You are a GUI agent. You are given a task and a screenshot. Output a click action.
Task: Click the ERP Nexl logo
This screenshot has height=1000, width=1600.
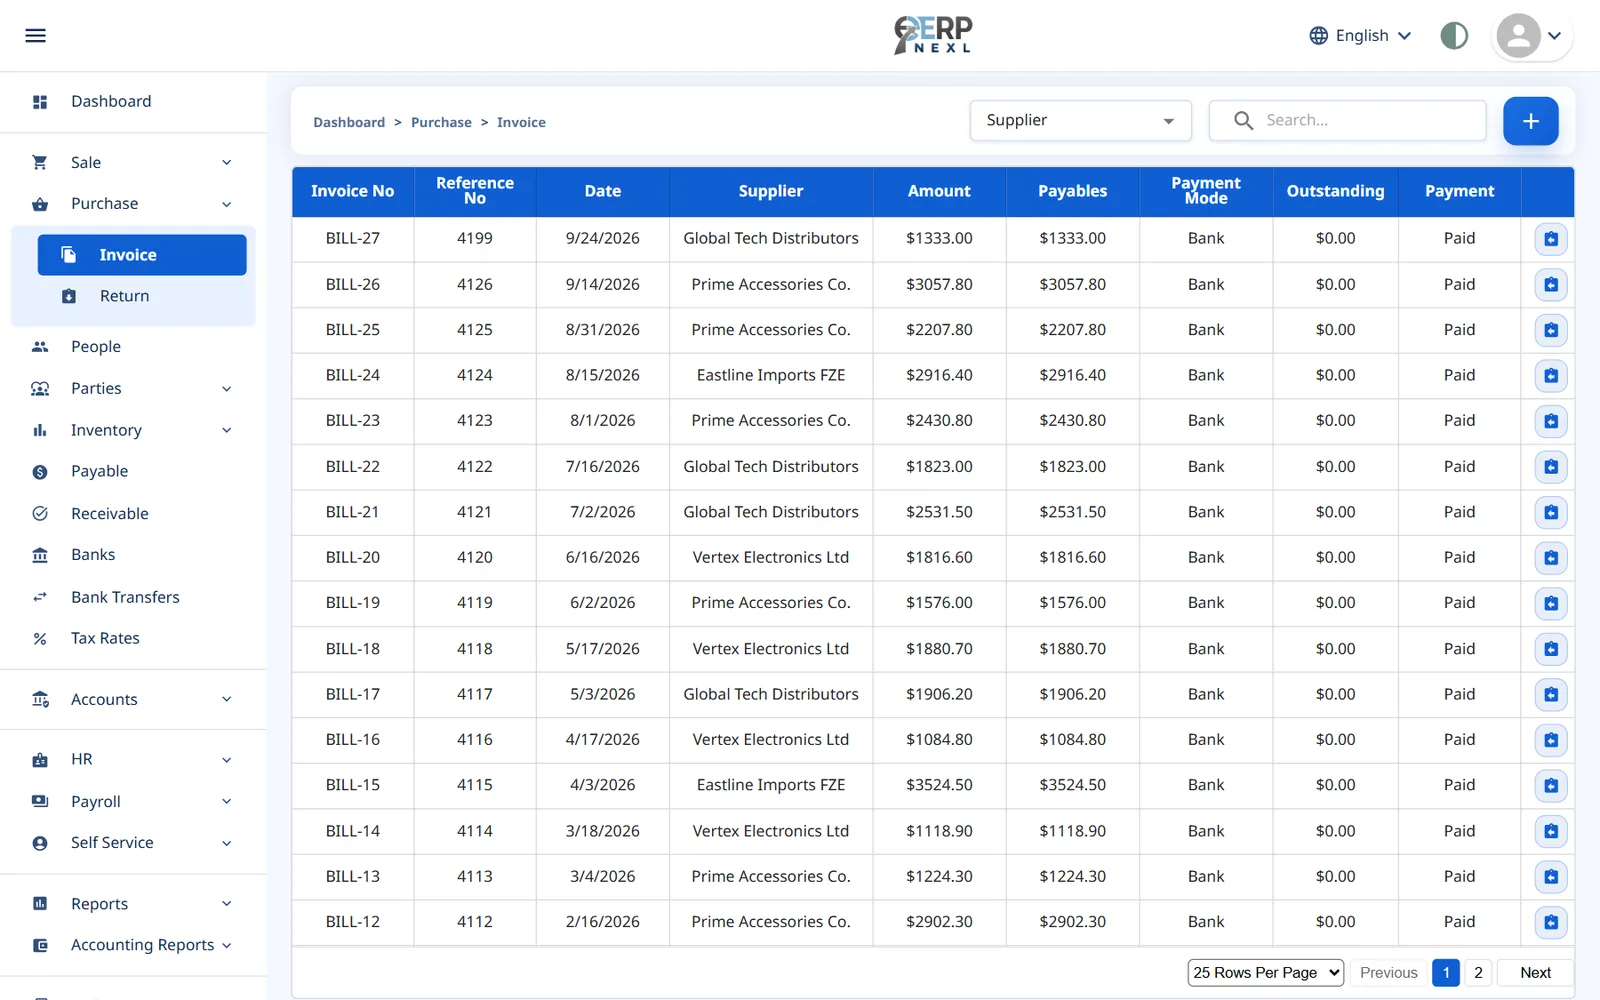[x=933, y=35]
